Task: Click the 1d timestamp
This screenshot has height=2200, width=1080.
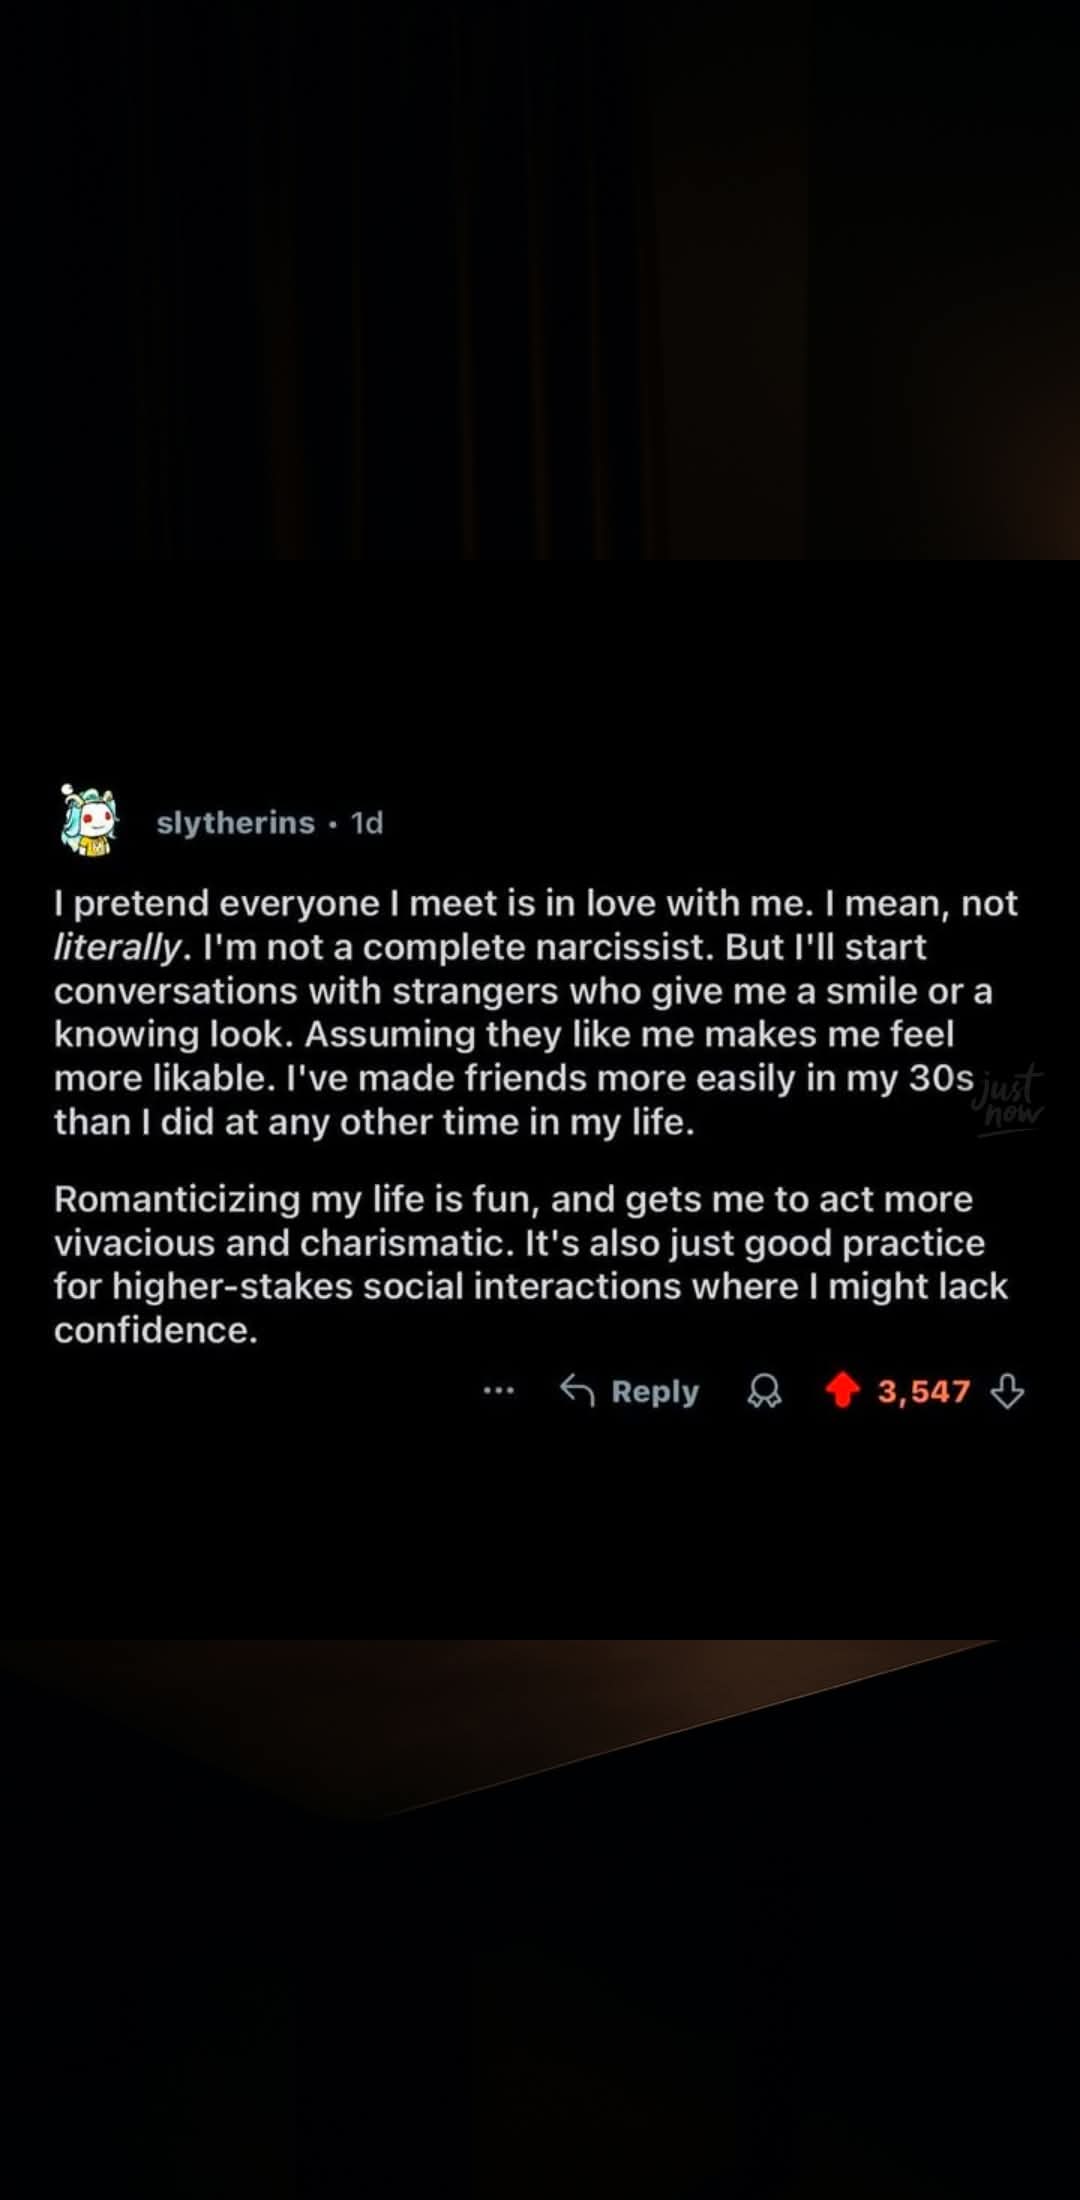Action: pyautogui.click(x=367, y=823)
